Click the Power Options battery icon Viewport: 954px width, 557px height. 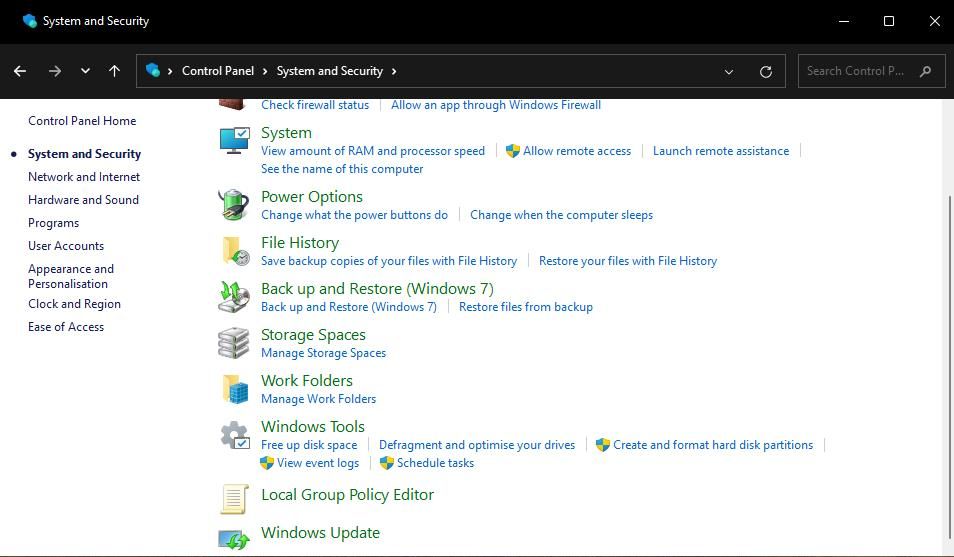click(234, 205)
